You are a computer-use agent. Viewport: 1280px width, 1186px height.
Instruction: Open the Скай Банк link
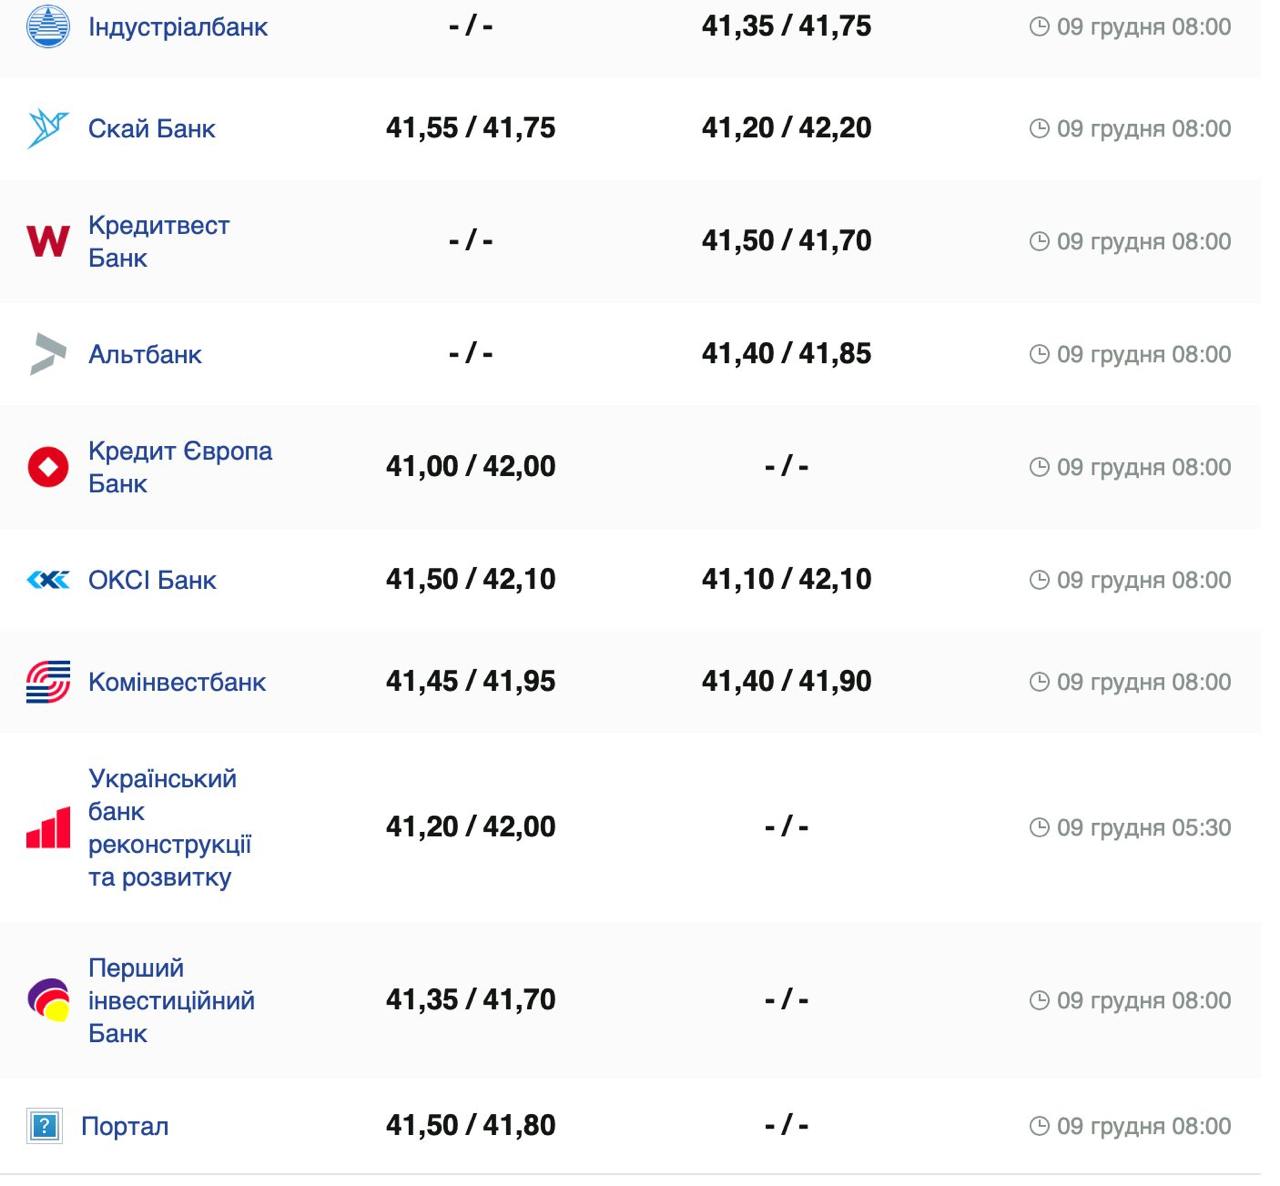tap(152, 129)
